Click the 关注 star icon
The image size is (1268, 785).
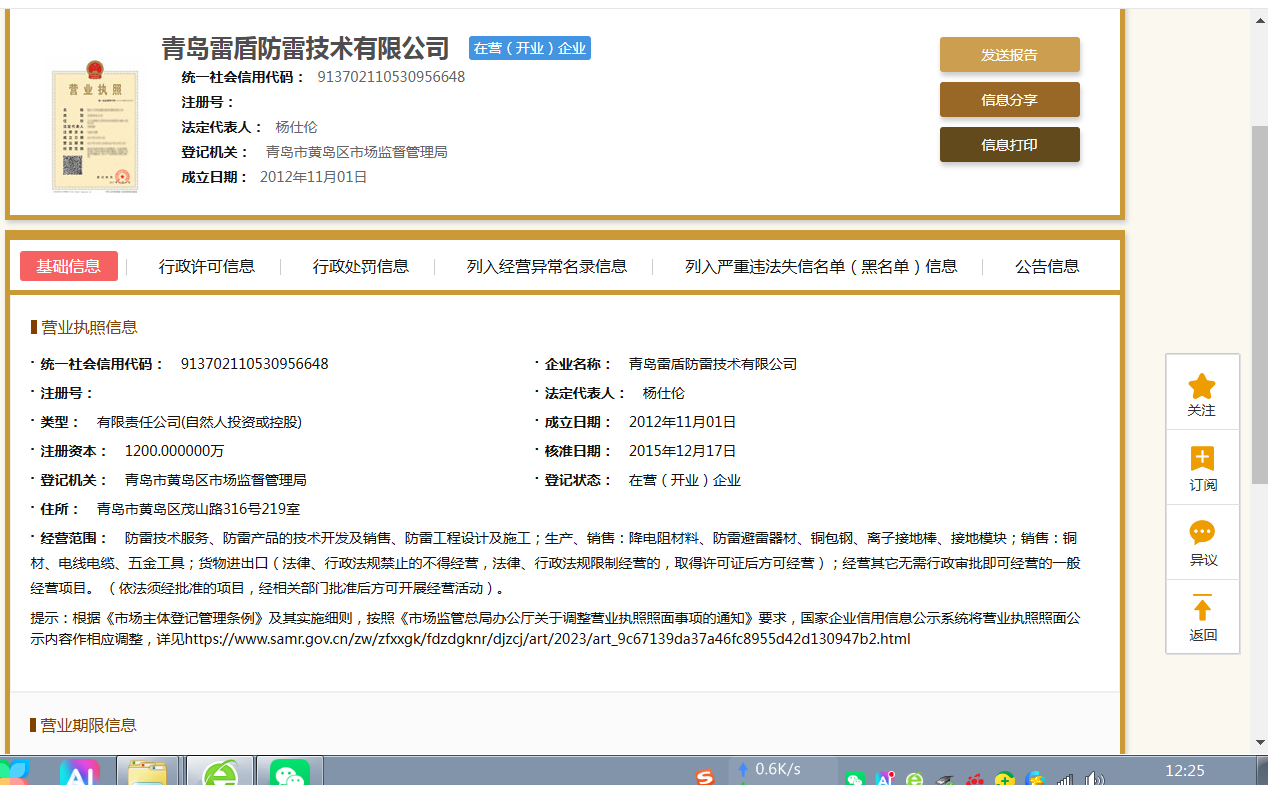(1201, 386)
